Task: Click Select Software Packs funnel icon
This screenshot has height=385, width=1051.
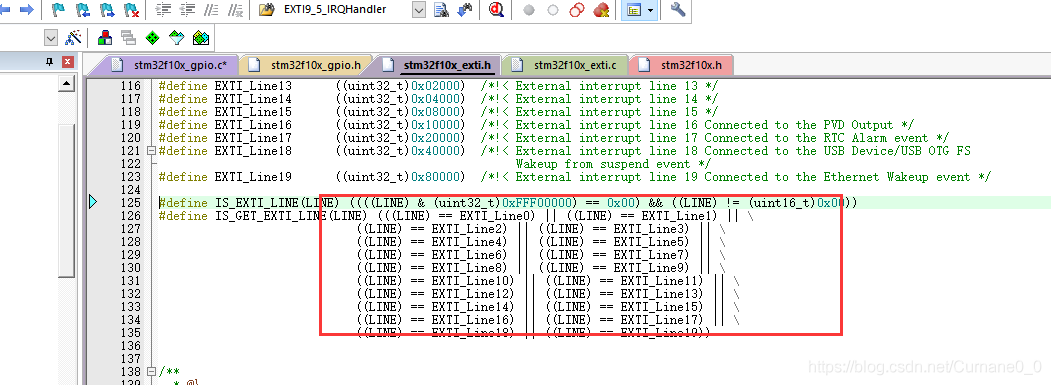Action: (177, 37)
